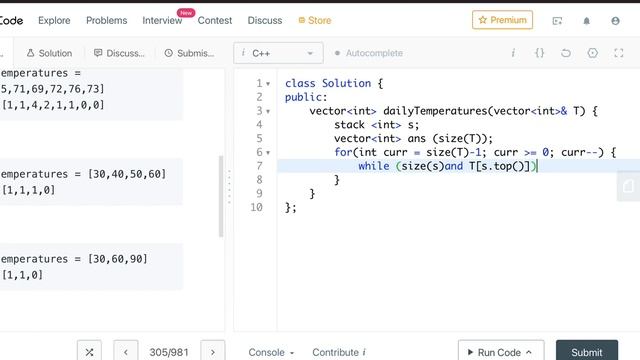Click example output '[1,1,0]'
640x360 pixels.
pyautogui.click(x=22, y=275)
